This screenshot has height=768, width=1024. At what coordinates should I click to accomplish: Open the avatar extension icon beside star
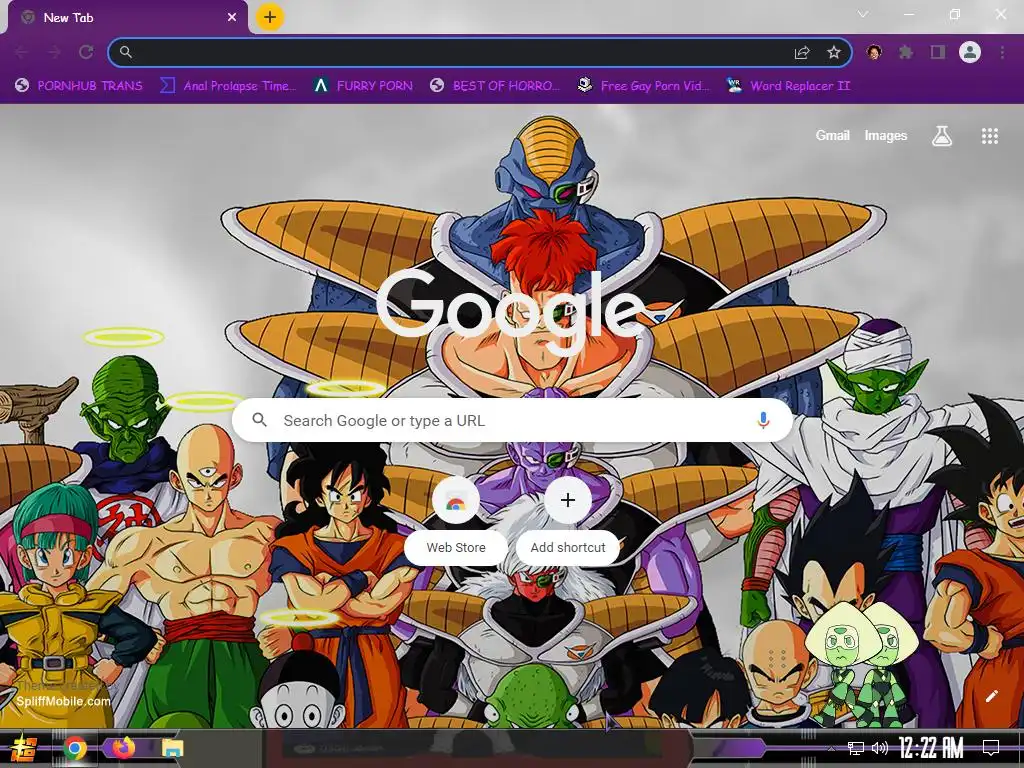tap(874, 52)
